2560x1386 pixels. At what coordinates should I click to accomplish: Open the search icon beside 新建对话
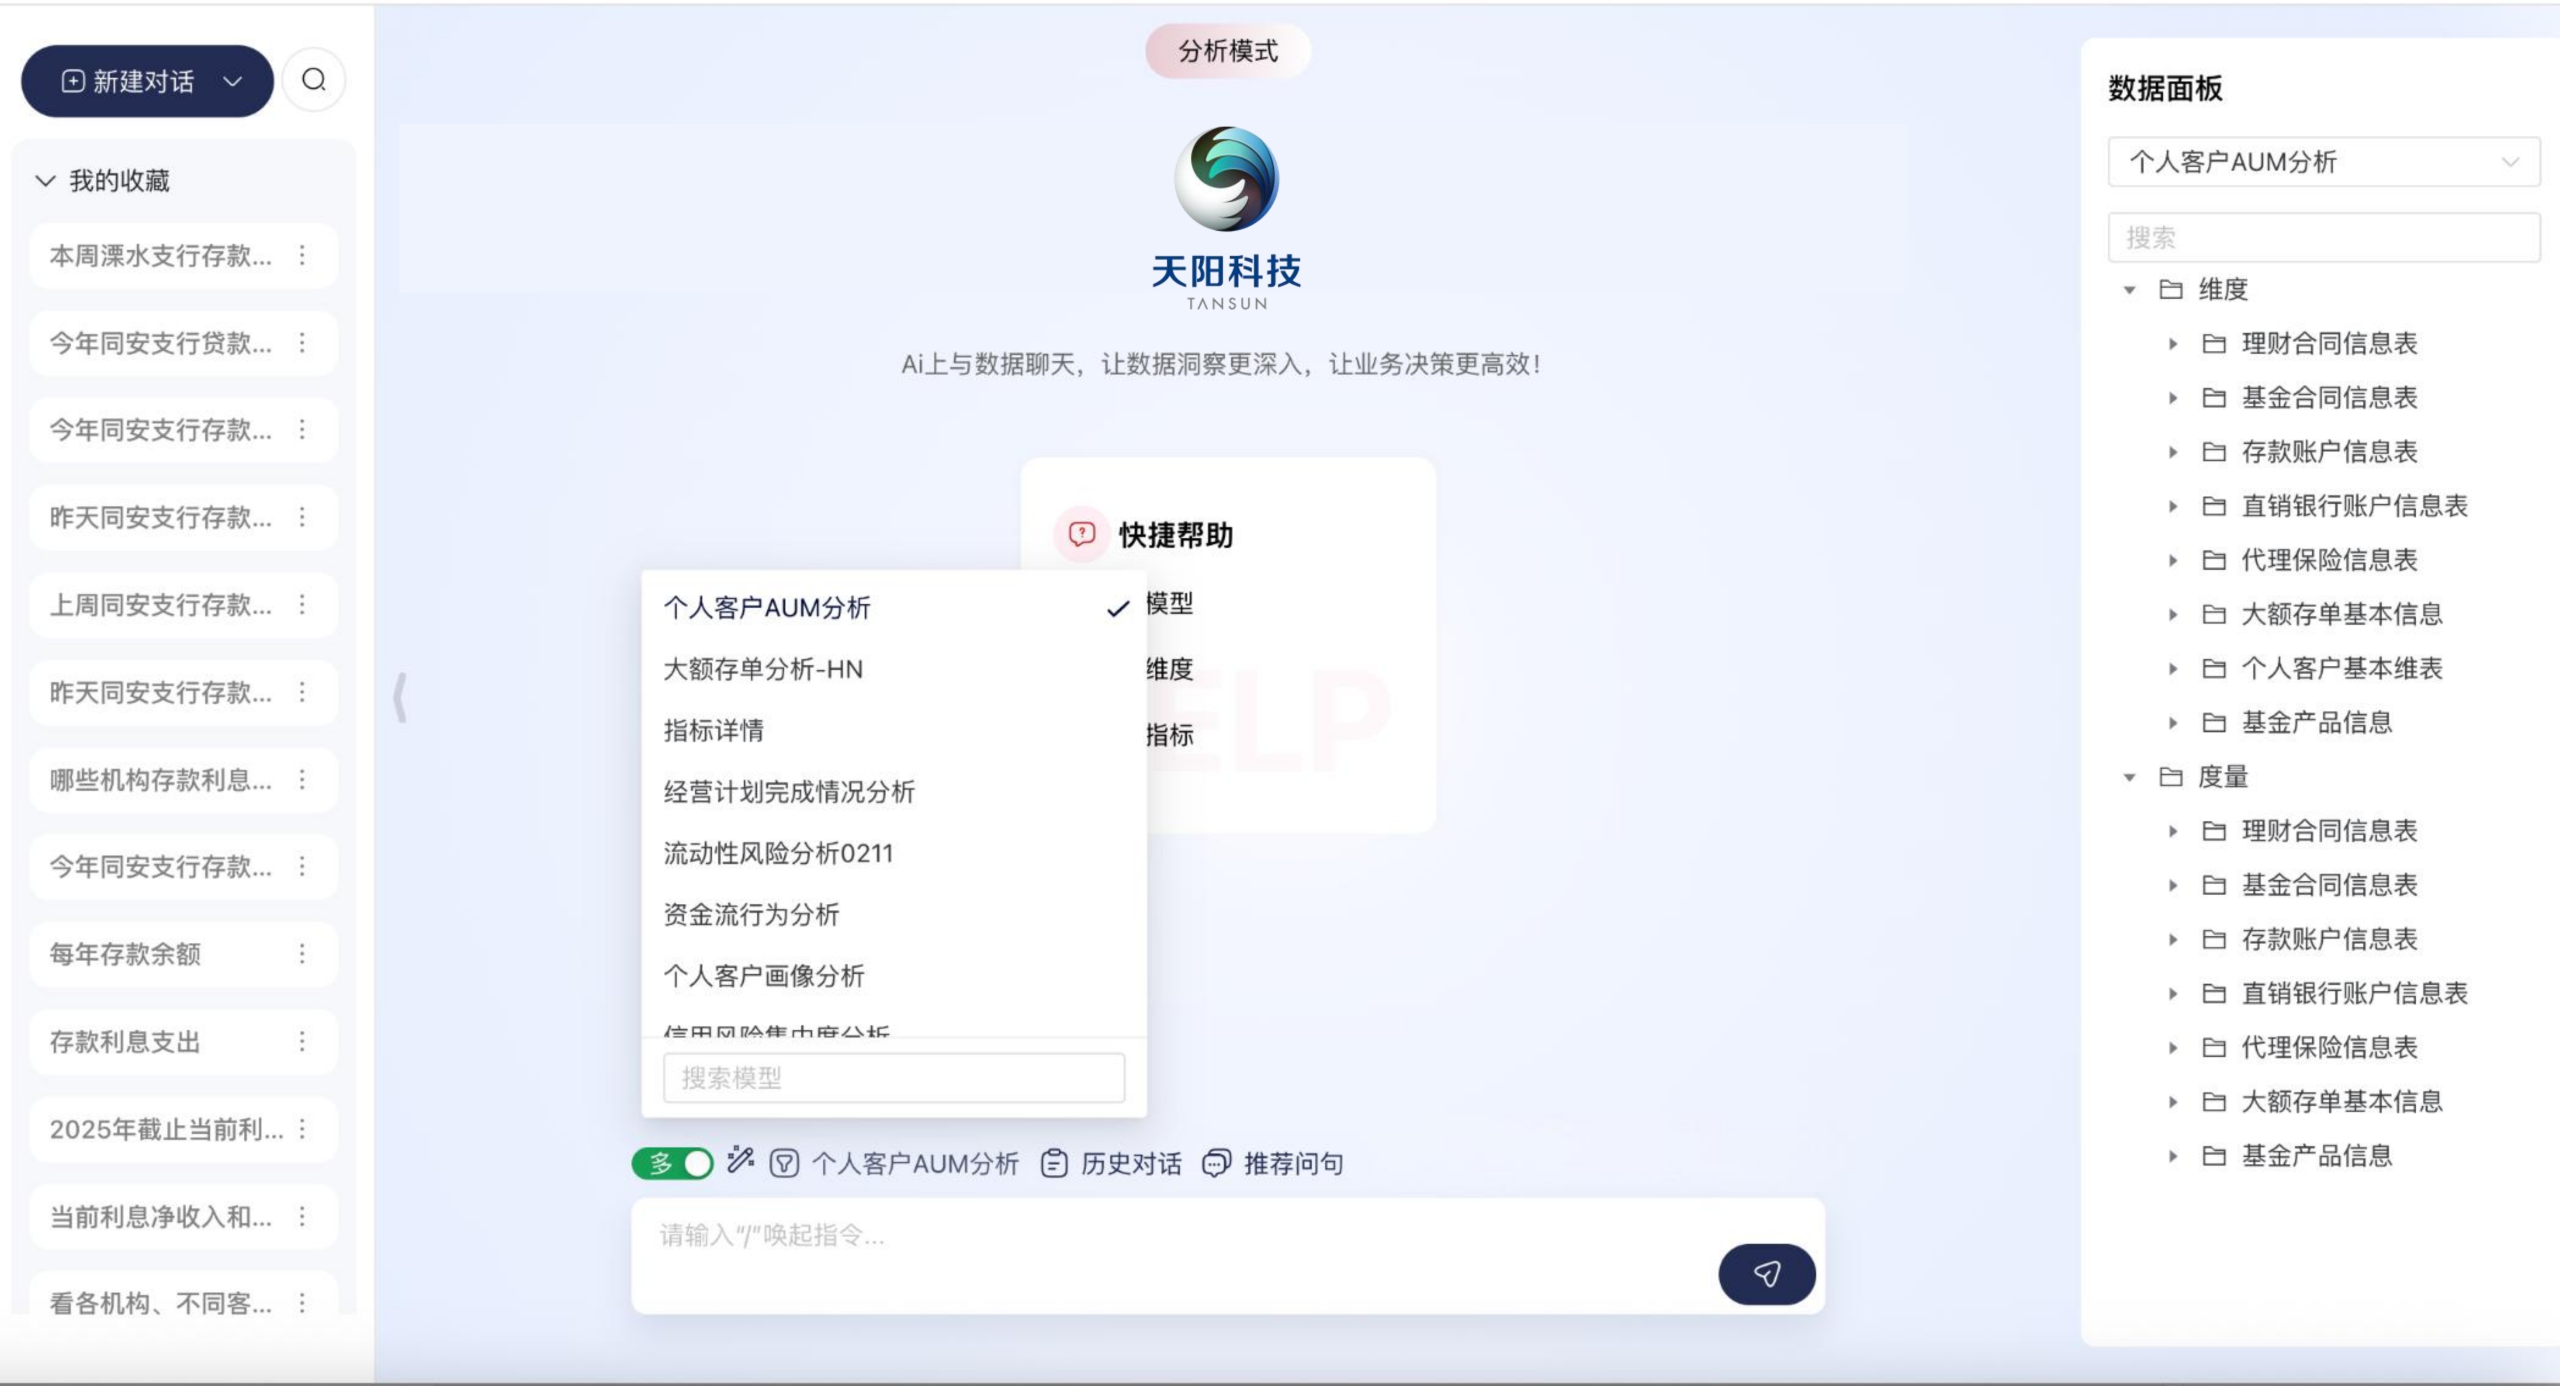(x=314, y=80)
